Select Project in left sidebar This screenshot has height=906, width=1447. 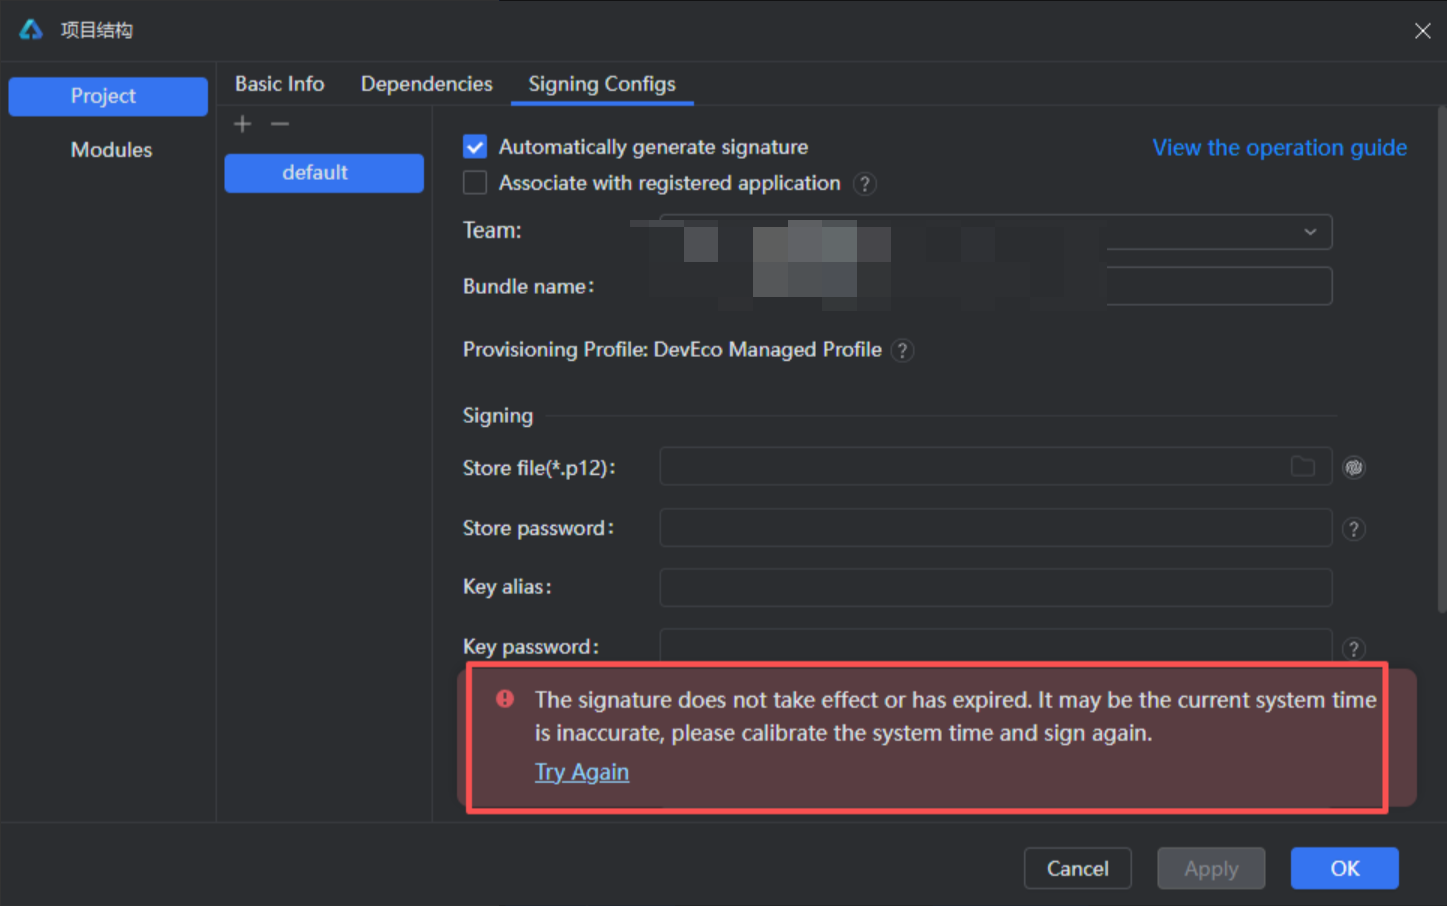click(108, 96)
